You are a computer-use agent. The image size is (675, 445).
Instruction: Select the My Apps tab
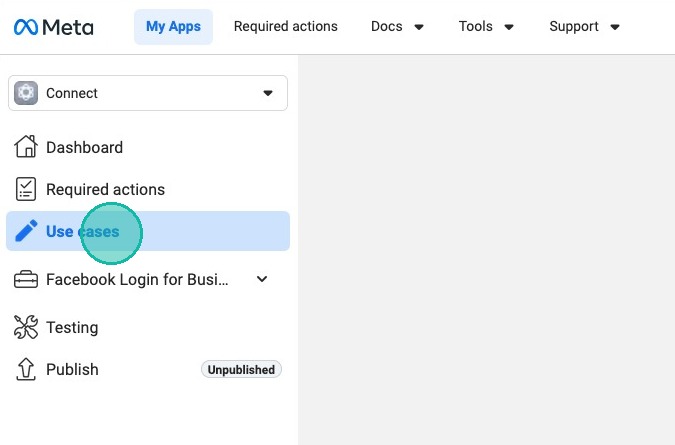coord(173,27)
